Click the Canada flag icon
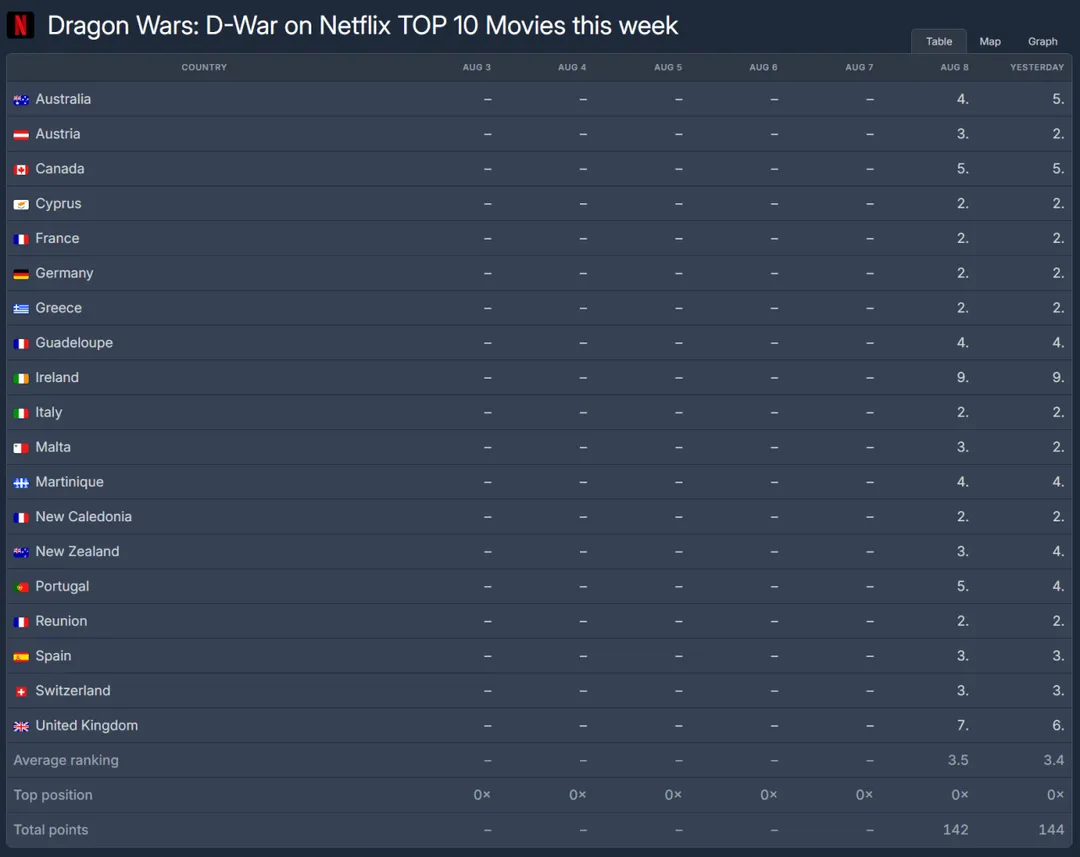1080x857 pixels. pyautogui.click(x=21, y=169)
